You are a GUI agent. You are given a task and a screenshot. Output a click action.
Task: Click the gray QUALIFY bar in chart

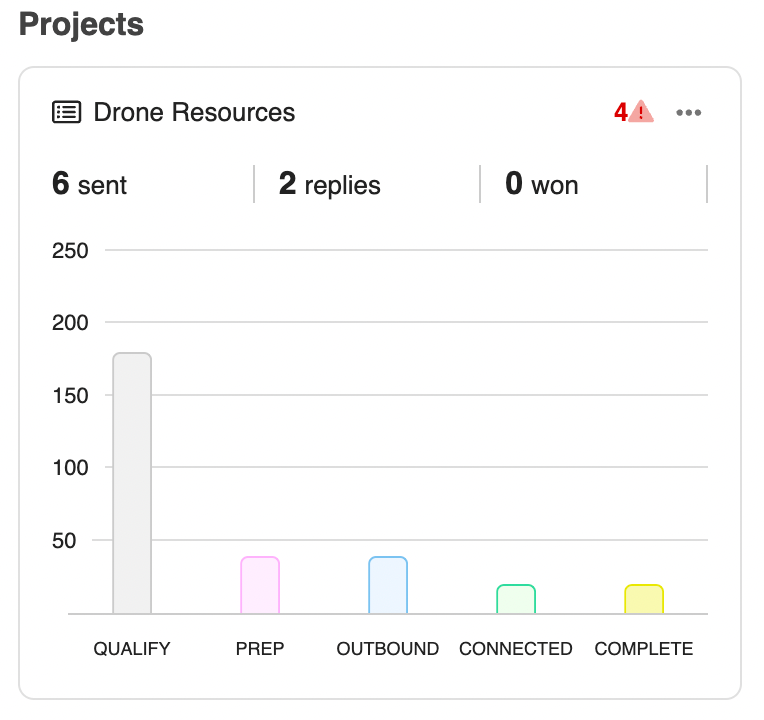pyautogui.click(x=132, y=483)
